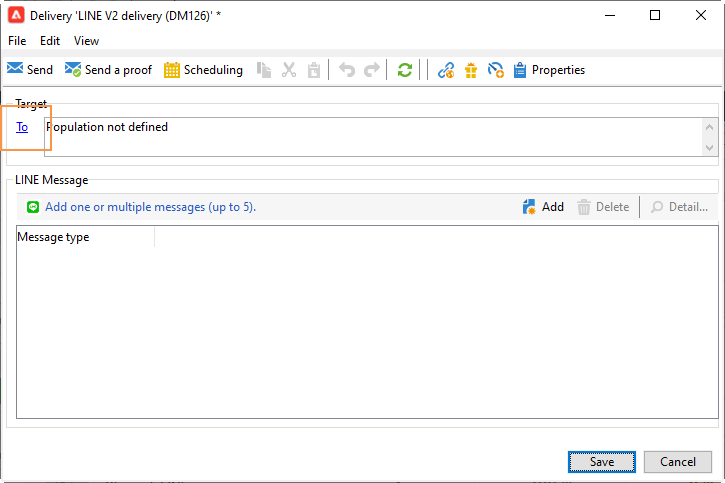Click the Adobe Campaign logo in title bar

[16, 15]
